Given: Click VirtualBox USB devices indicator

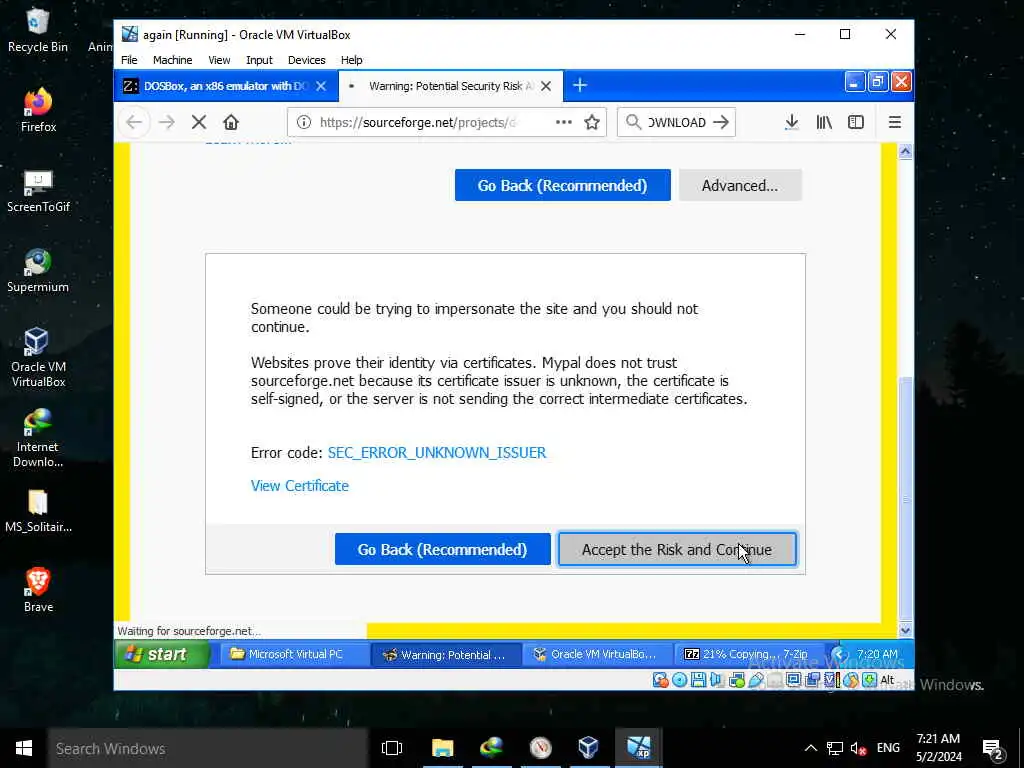Looking at the screenshot, I should [x=756, y=680].
